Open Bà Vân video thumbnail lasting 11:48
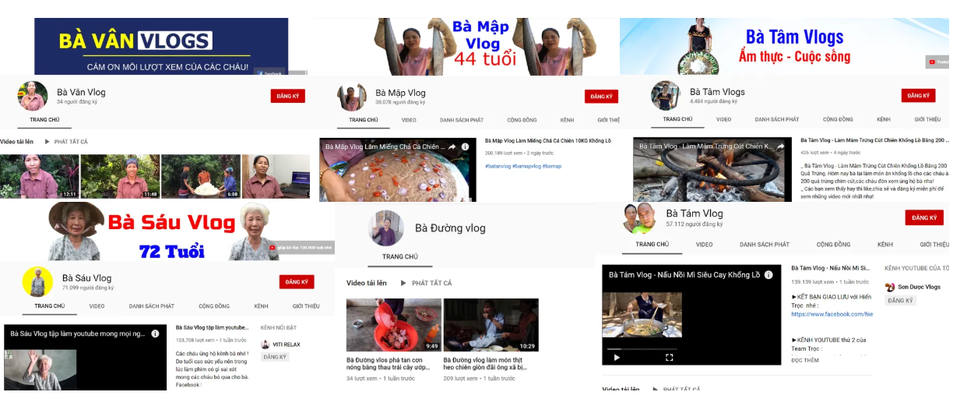This screenshot has height=399, width=960. click(x=121, y=176)
